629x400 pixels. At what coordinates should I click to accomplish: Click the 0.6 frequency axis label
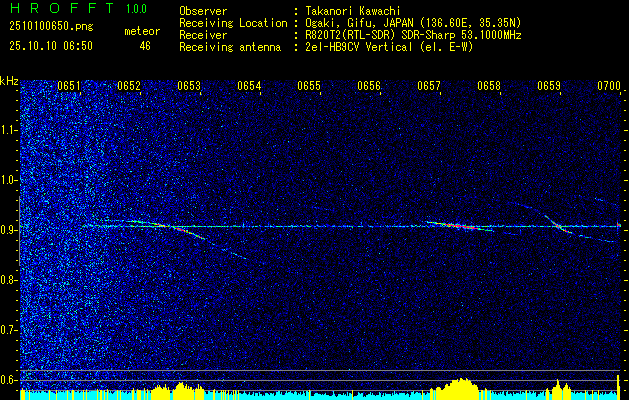tap(9, 380)
